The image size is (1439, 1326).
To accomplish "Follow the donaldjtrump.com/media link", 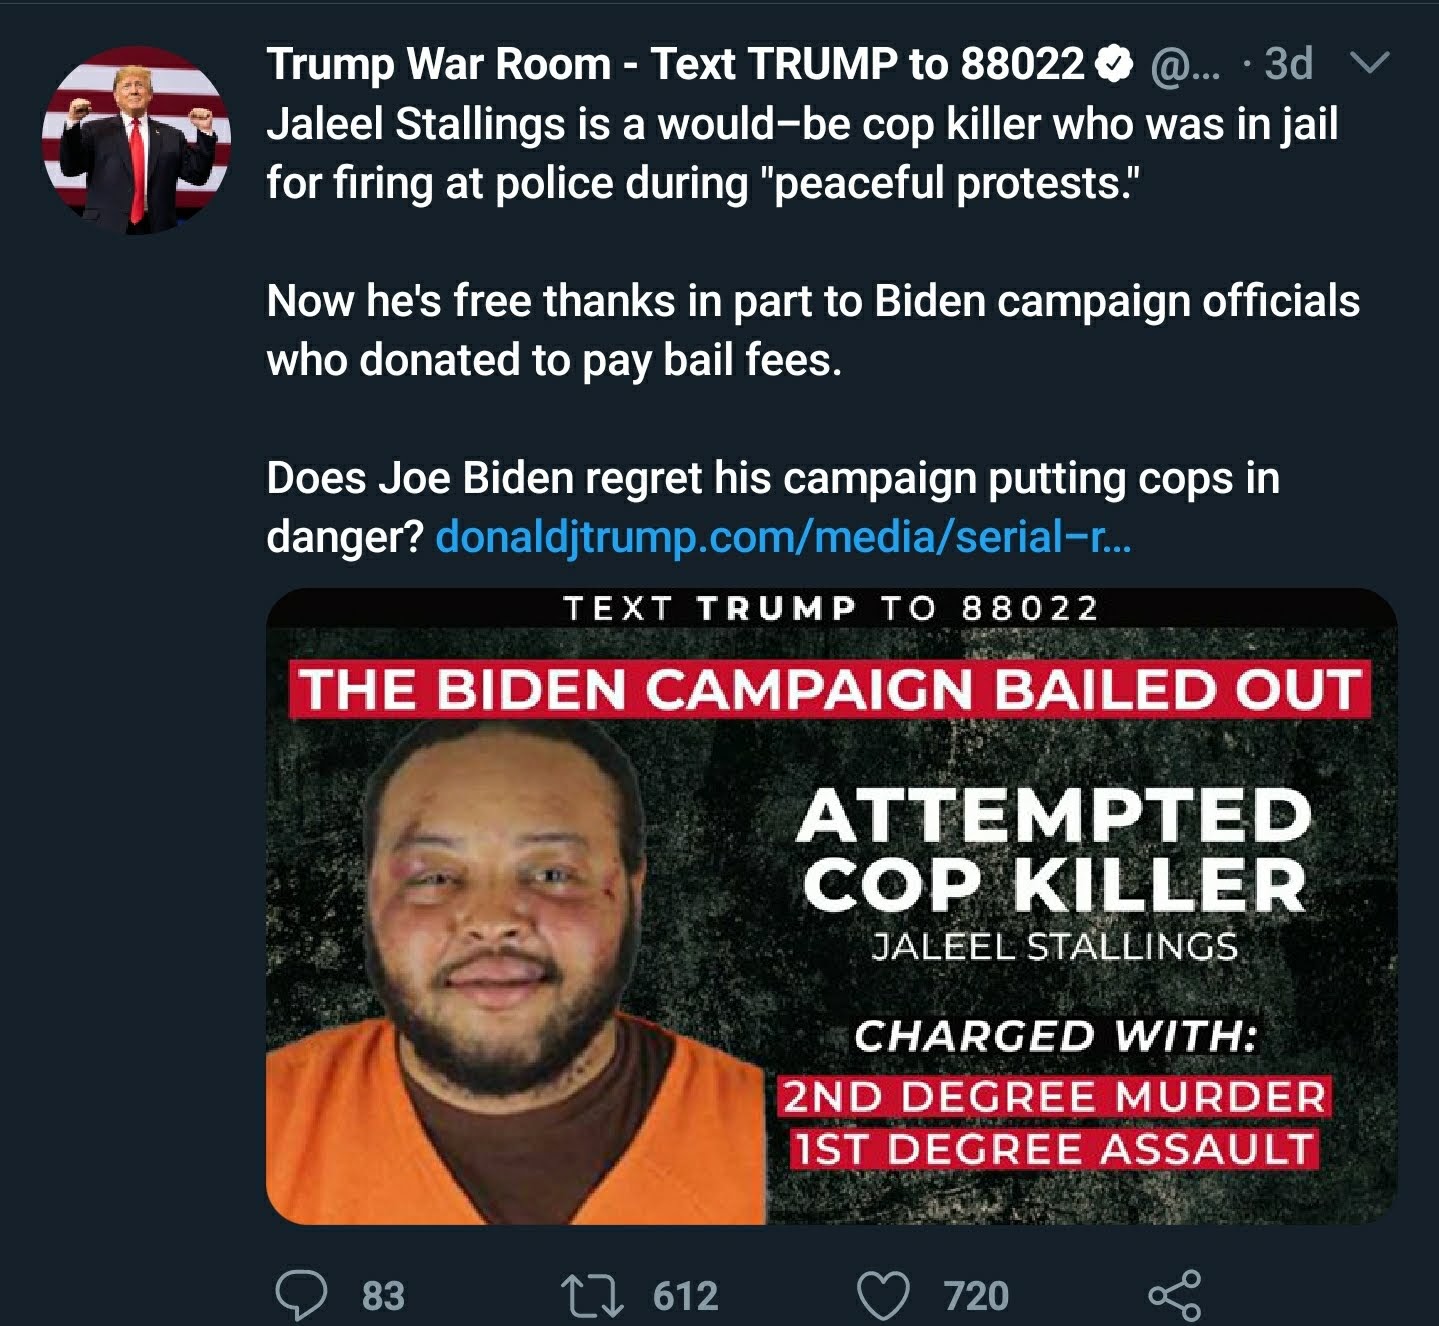I will point(783,537).
